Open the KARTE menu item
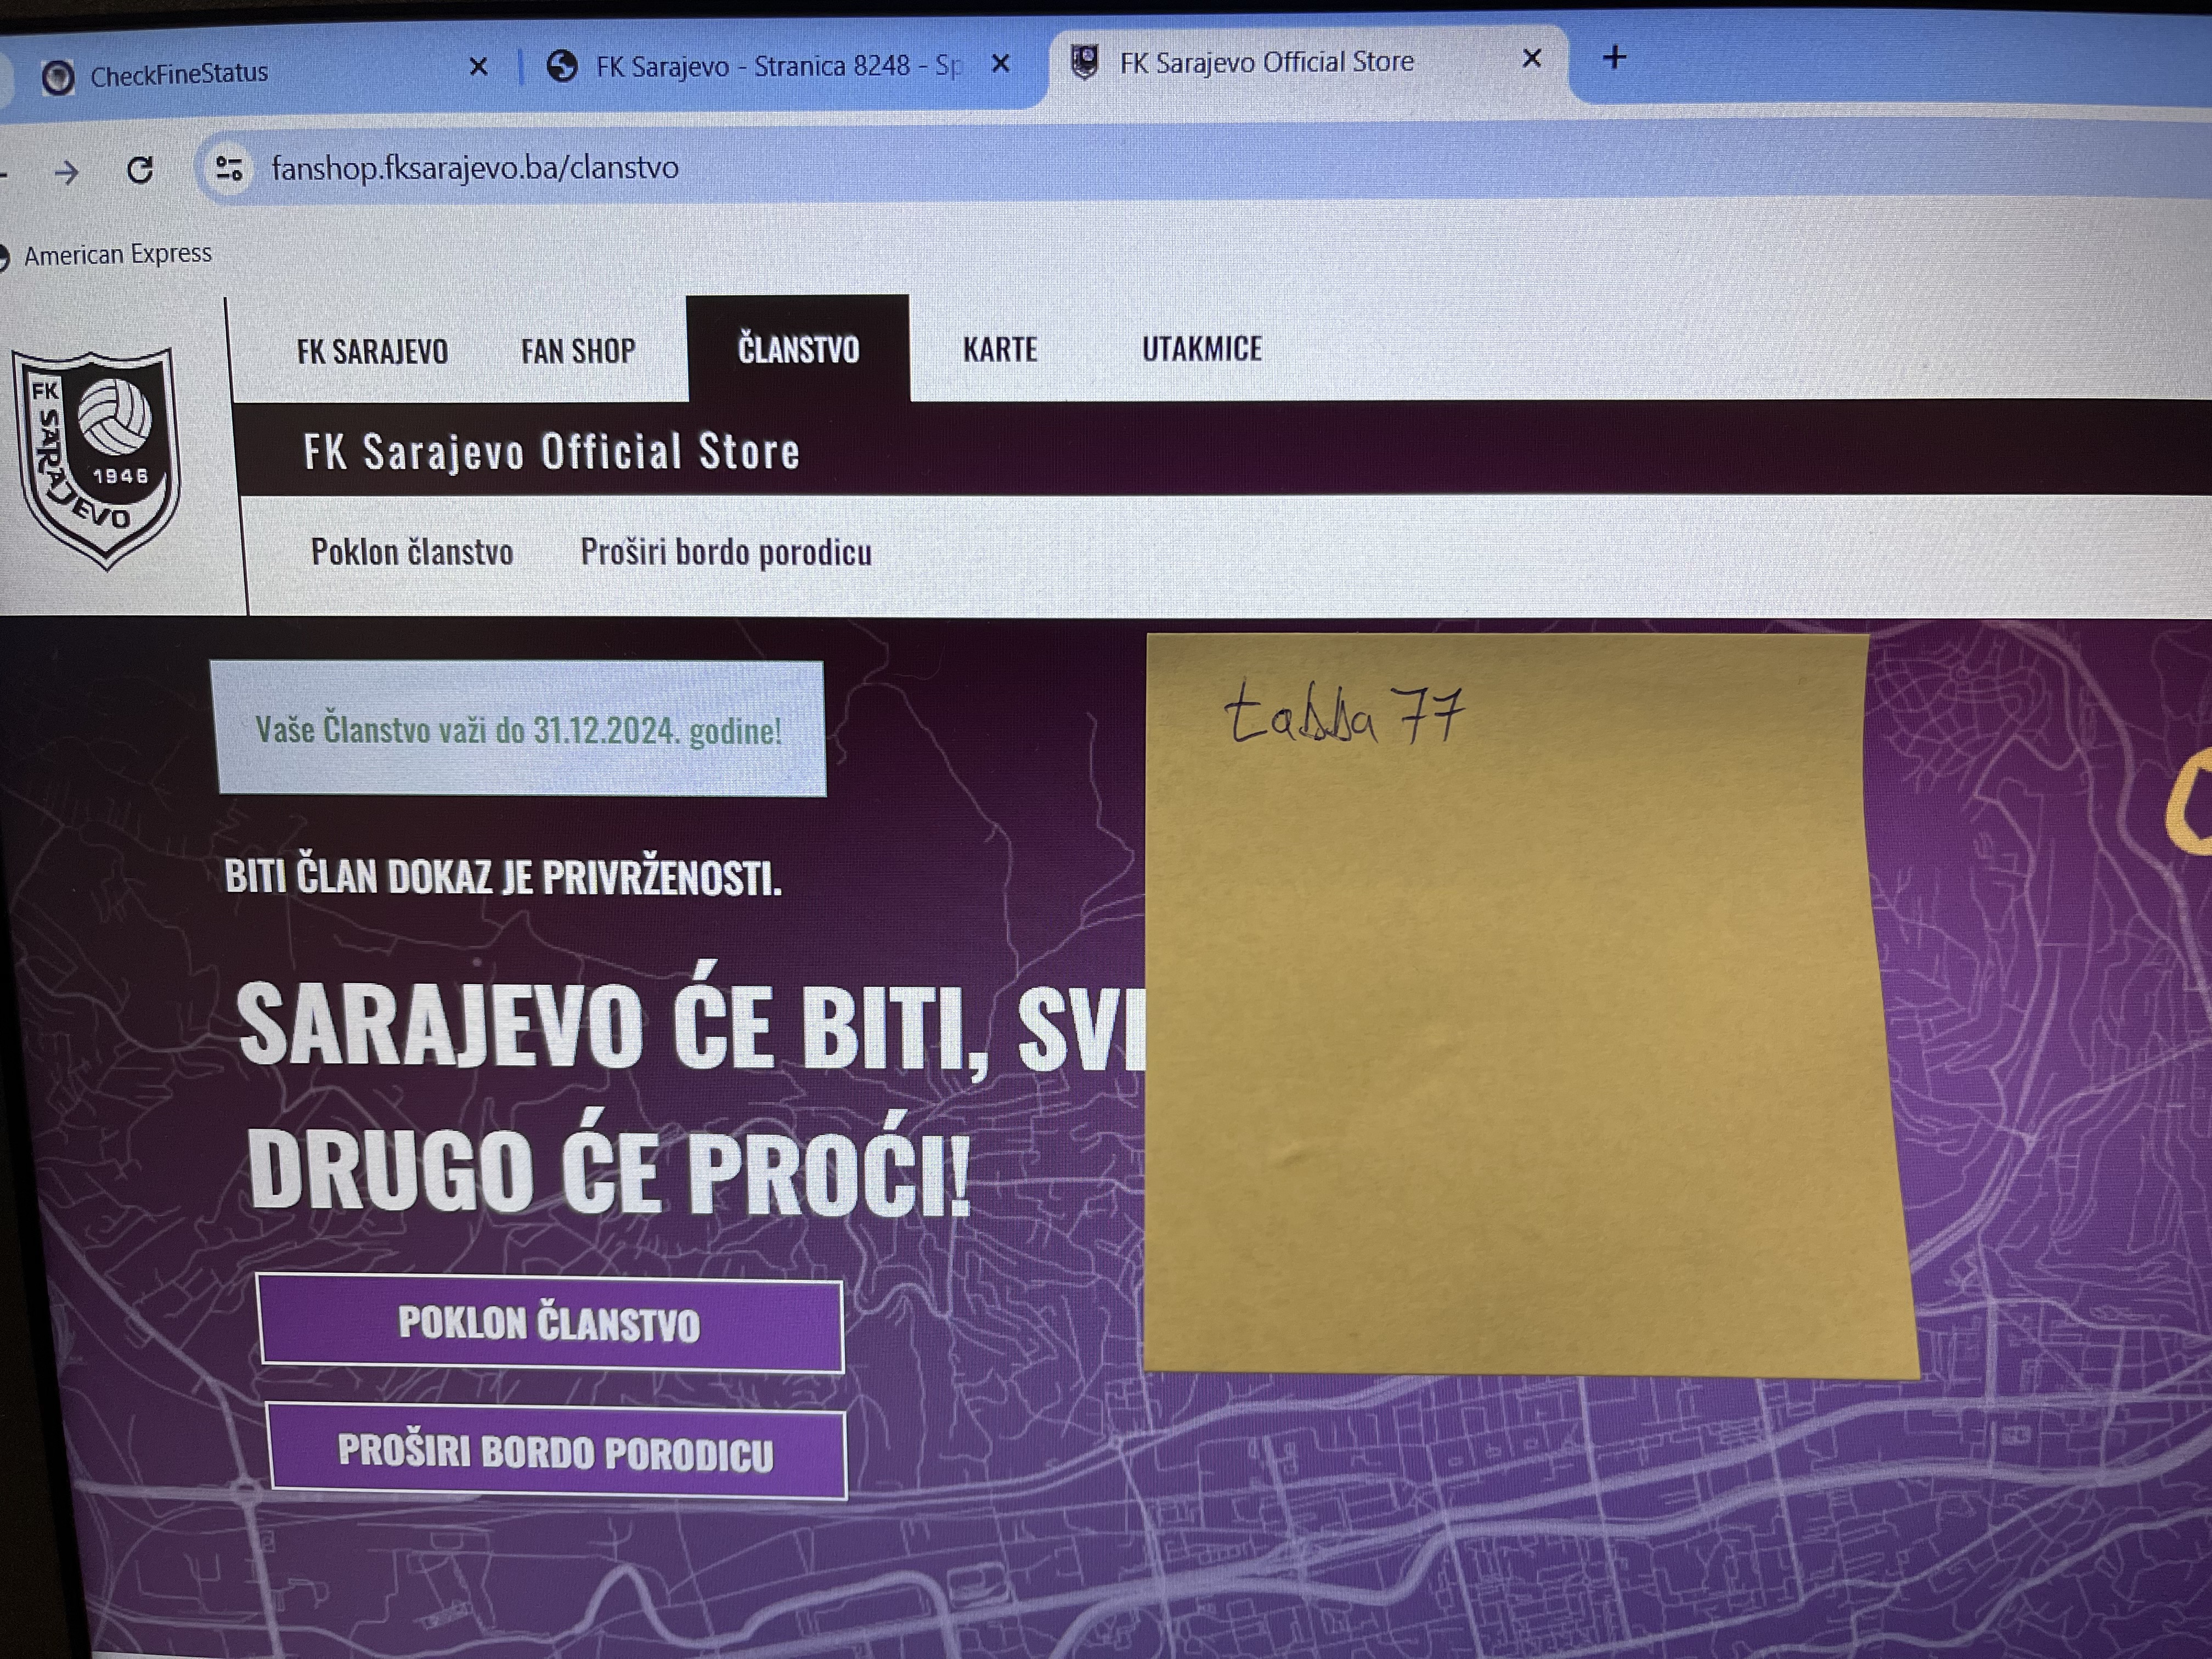Viewport: 2212px width, 1659px height. pos(1000,349)
